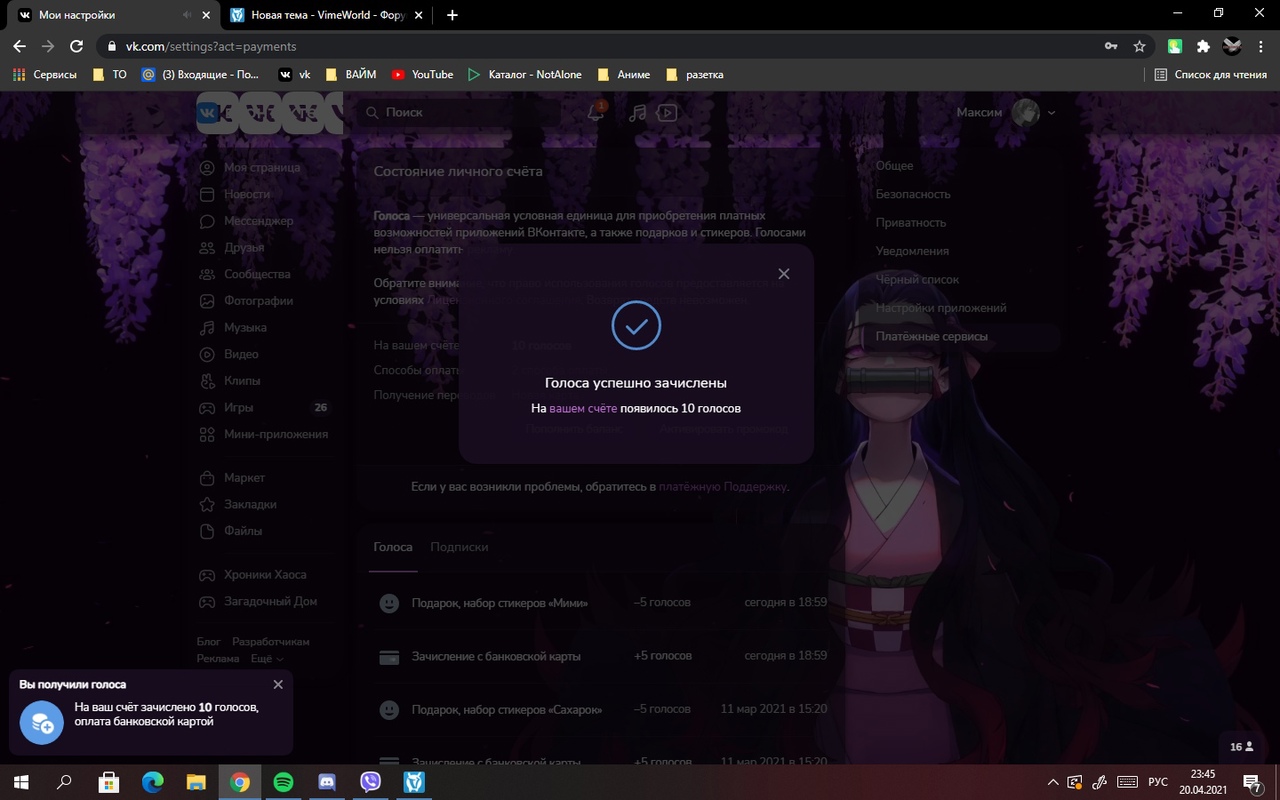Image resolution: width=1280 pixels, height=800 pixels.
Task: Click the Клипы sidebar icon
Action: pyautogui.click(x=207, y=381)
